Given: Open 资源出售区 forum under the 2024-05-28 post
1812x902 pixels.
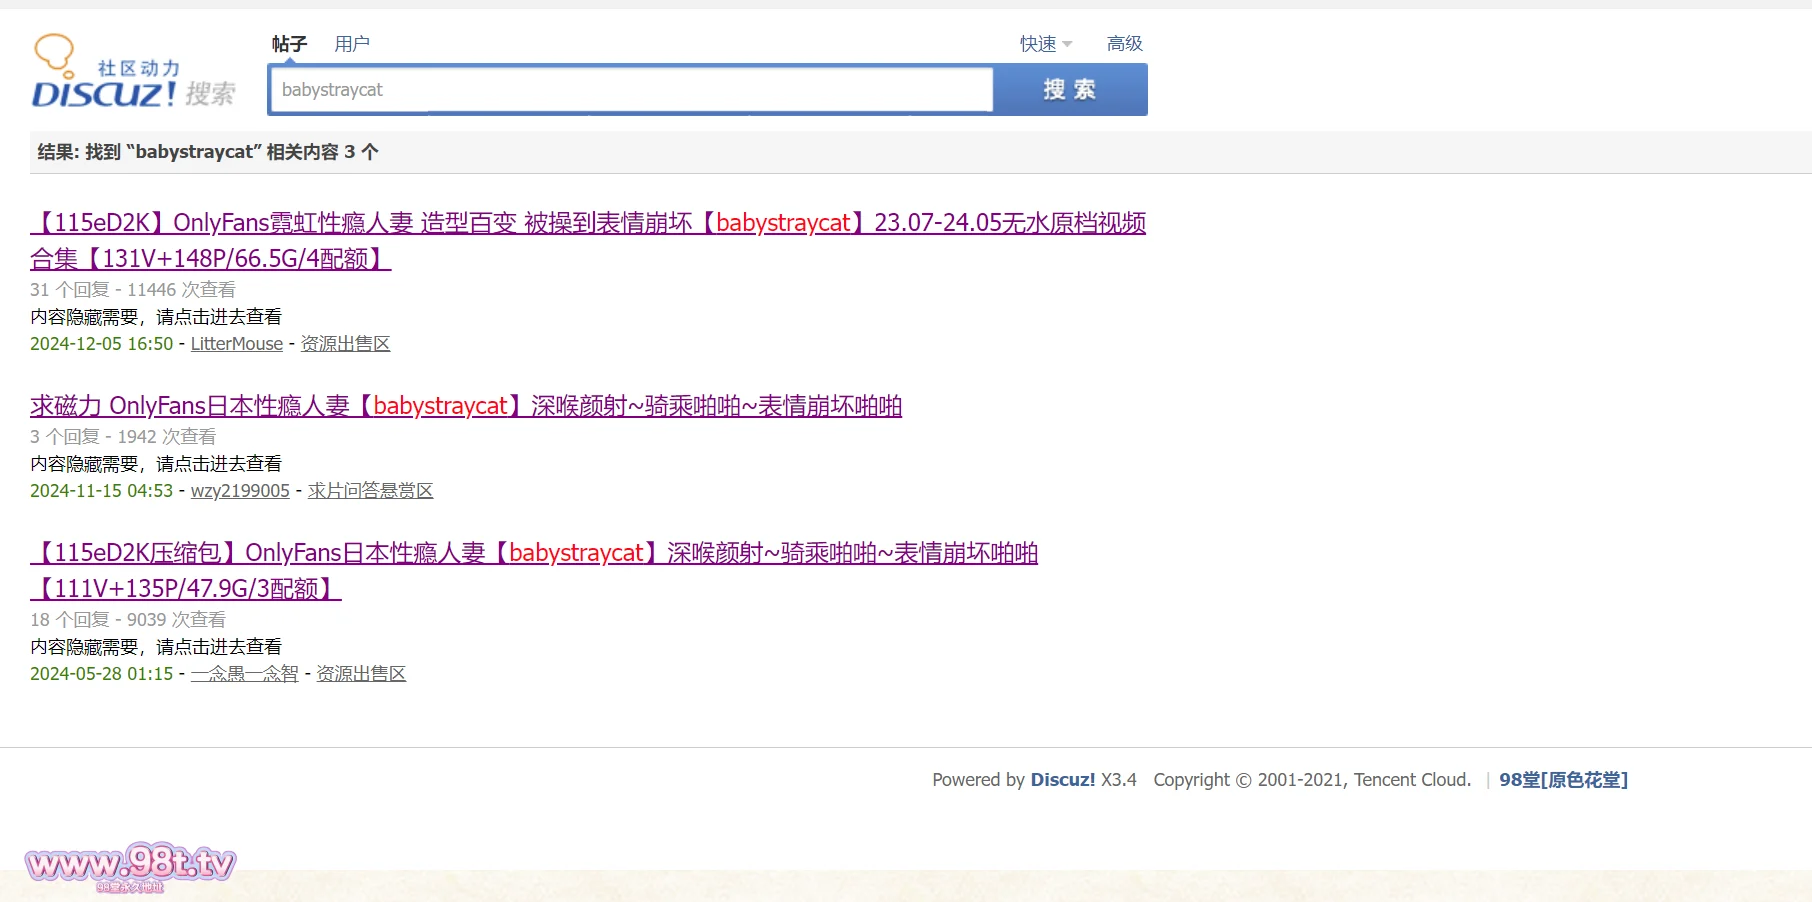Looking at the screenshot, I should pyautogui.click(x=361, y=674).
